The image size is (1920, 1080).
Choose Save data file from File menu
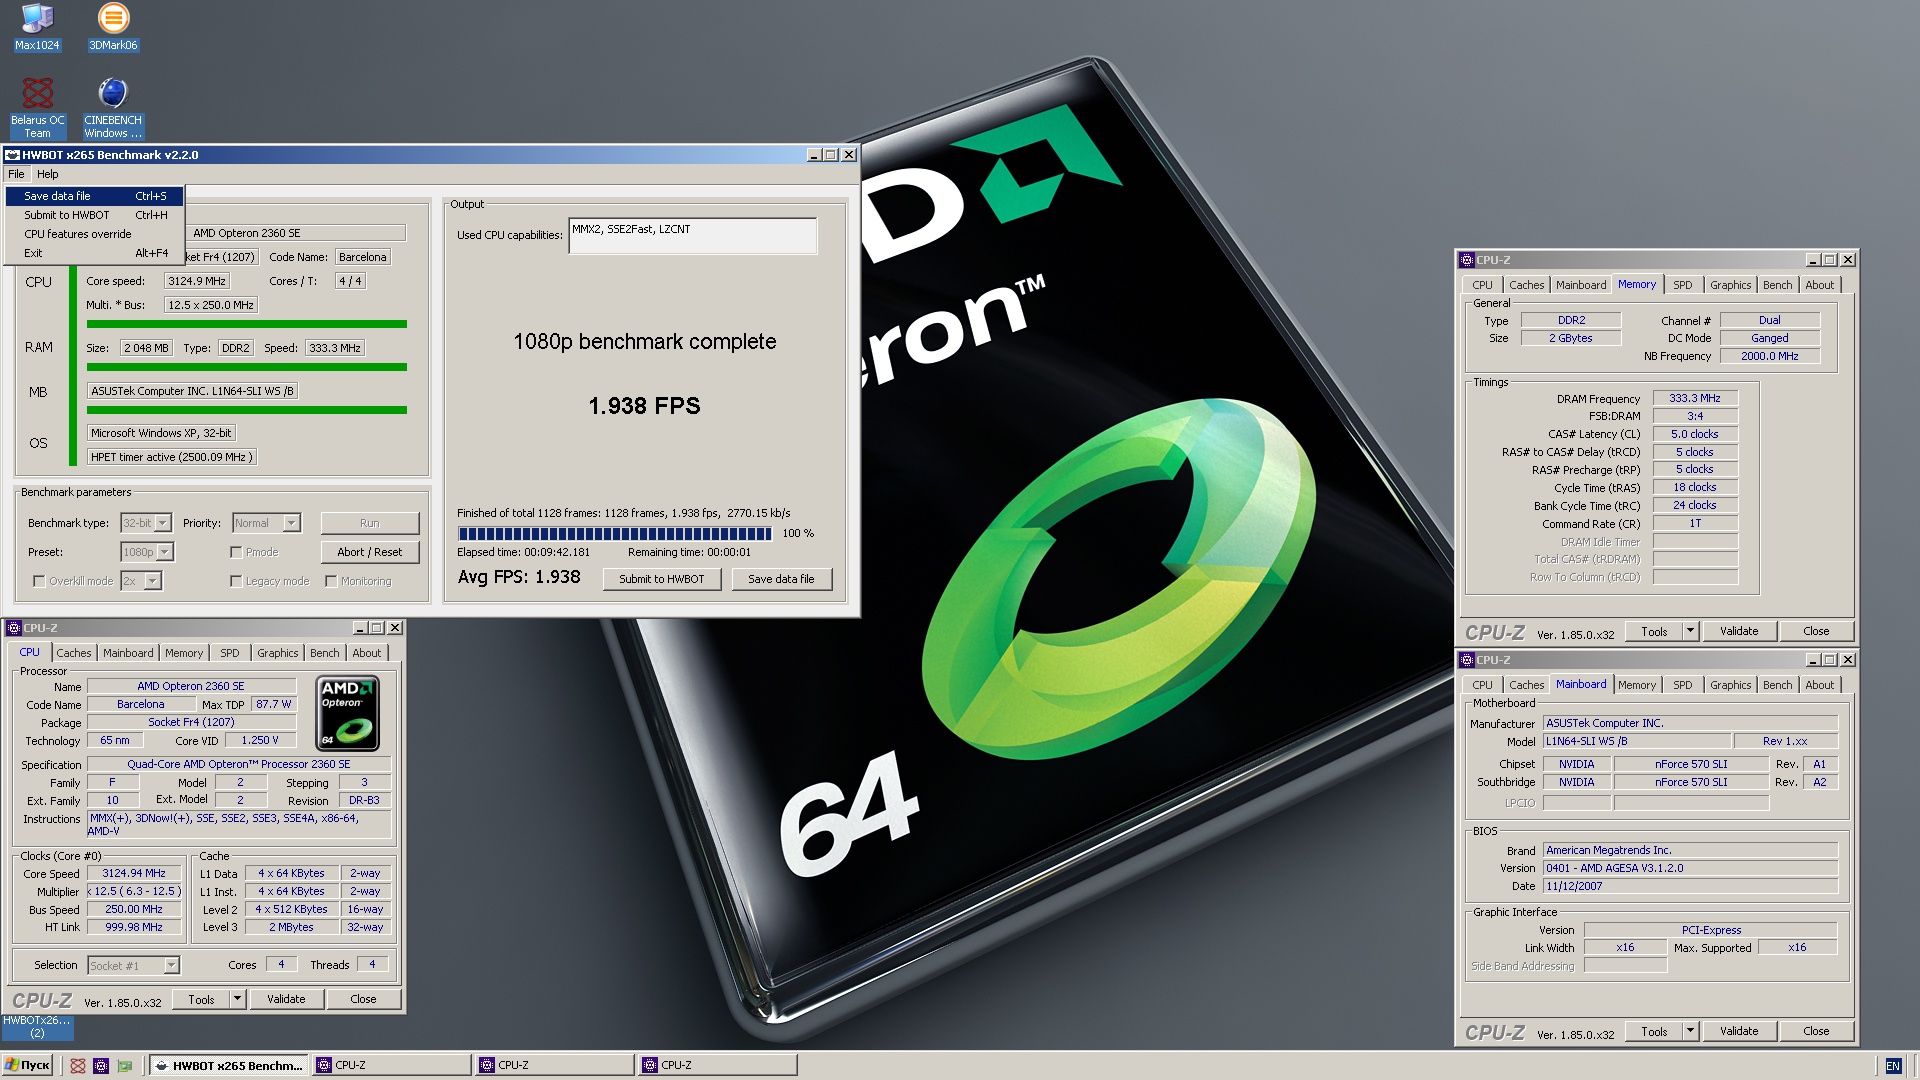coord(95,196)
